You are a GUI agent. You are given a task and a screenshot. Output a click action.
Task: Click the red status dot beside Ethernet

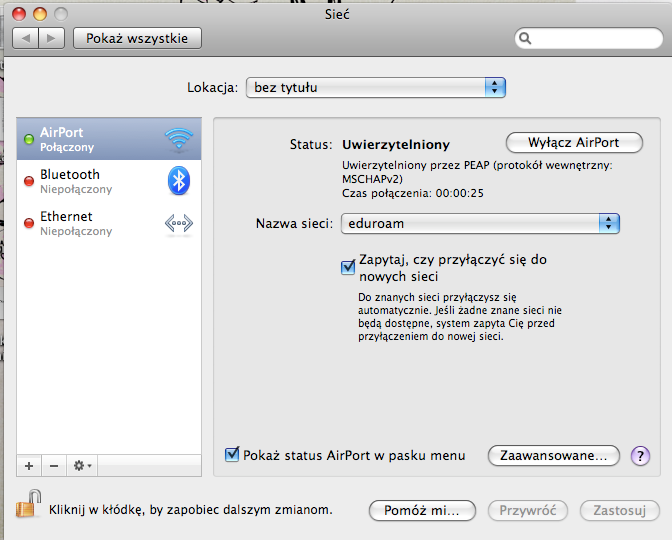pyautogui.click(x=29, y=223)
